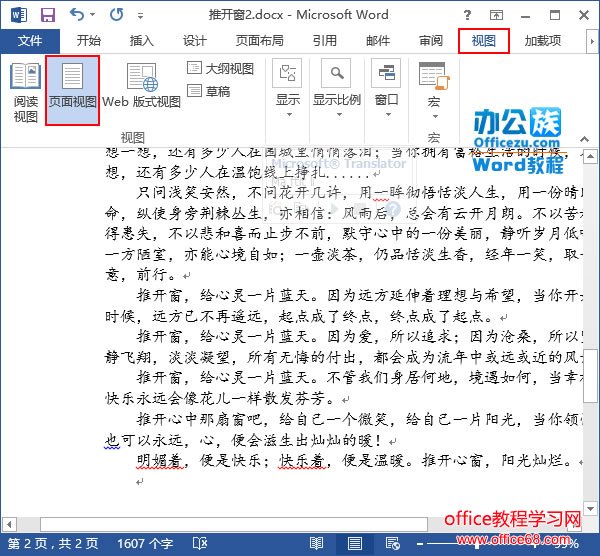600x556 pixels.
Task: Click the horizontal scrollbar left arrow
Action: [8, 524]
